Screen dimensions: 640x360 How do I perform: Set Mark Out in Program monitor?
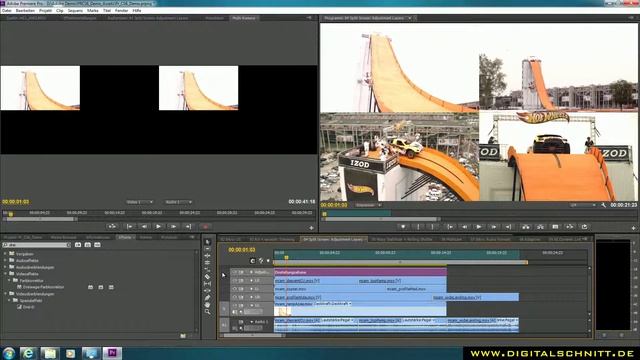(x=433, y=227)
